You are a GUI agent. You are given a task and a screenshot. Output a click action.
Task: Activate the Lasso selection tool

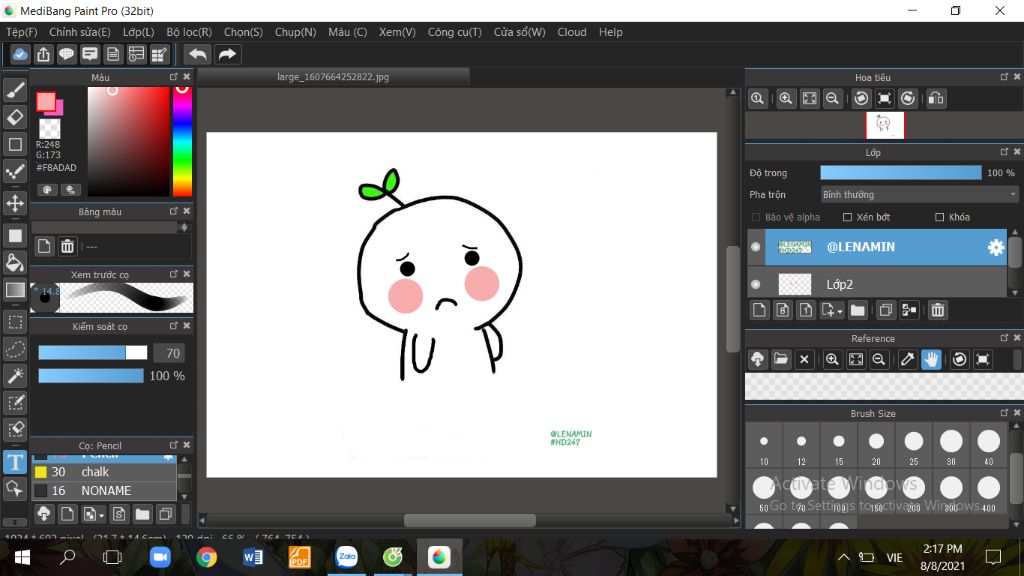[x=15, y=349]
